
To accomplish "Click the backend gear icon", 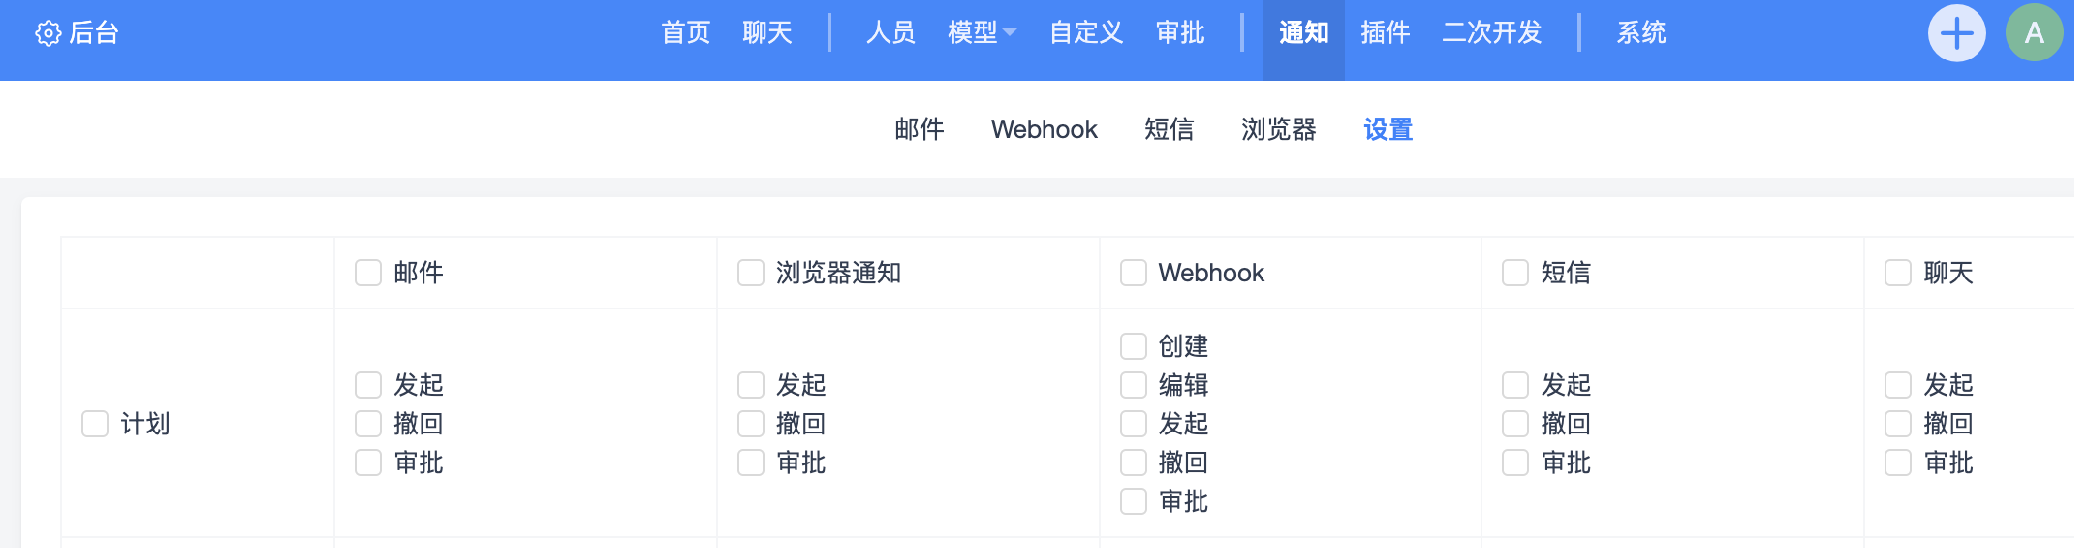I will tap(48, 33).
